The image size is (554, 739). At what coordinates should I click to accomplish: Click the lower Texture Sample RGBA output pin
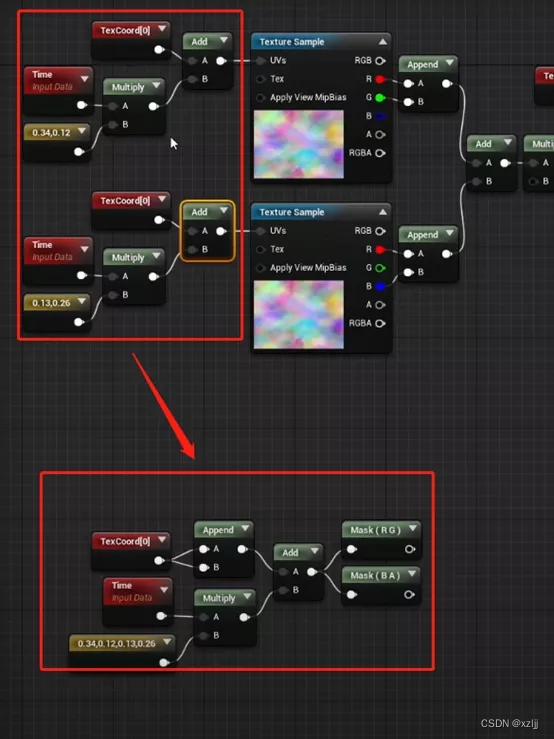click(x=380, y=323)
